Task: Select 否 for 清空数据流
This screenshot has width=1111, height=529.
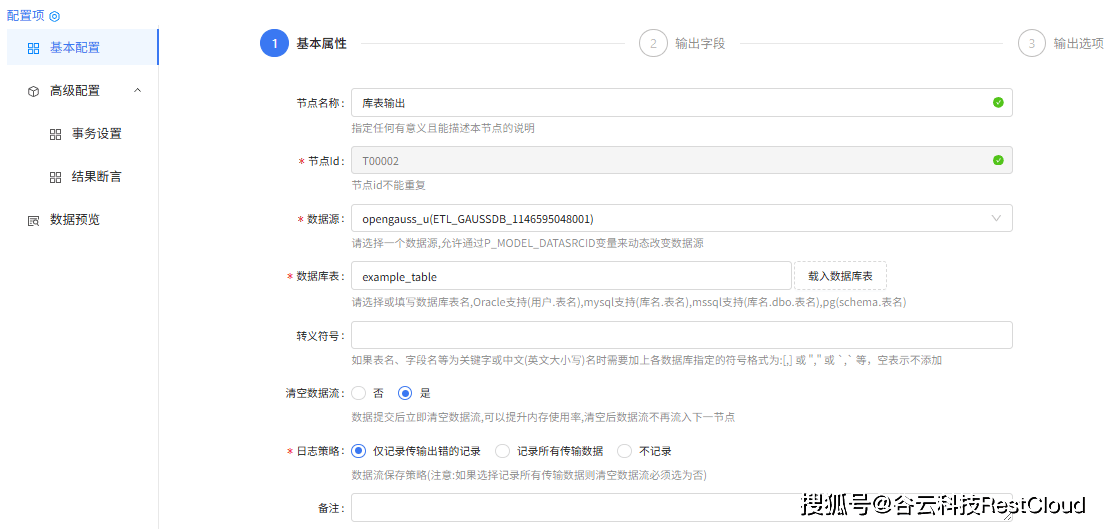Action: [x=359, y=393]
